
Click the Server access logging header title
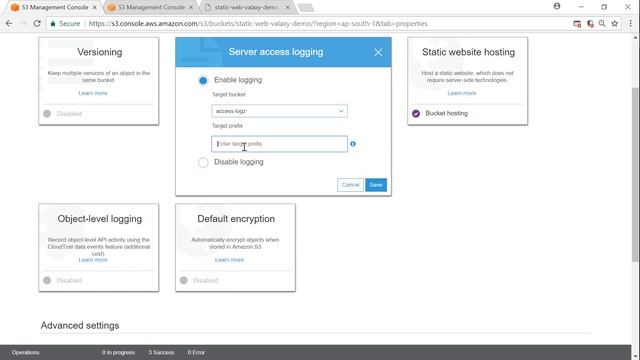pyautogui.click(x=276, y=52)
